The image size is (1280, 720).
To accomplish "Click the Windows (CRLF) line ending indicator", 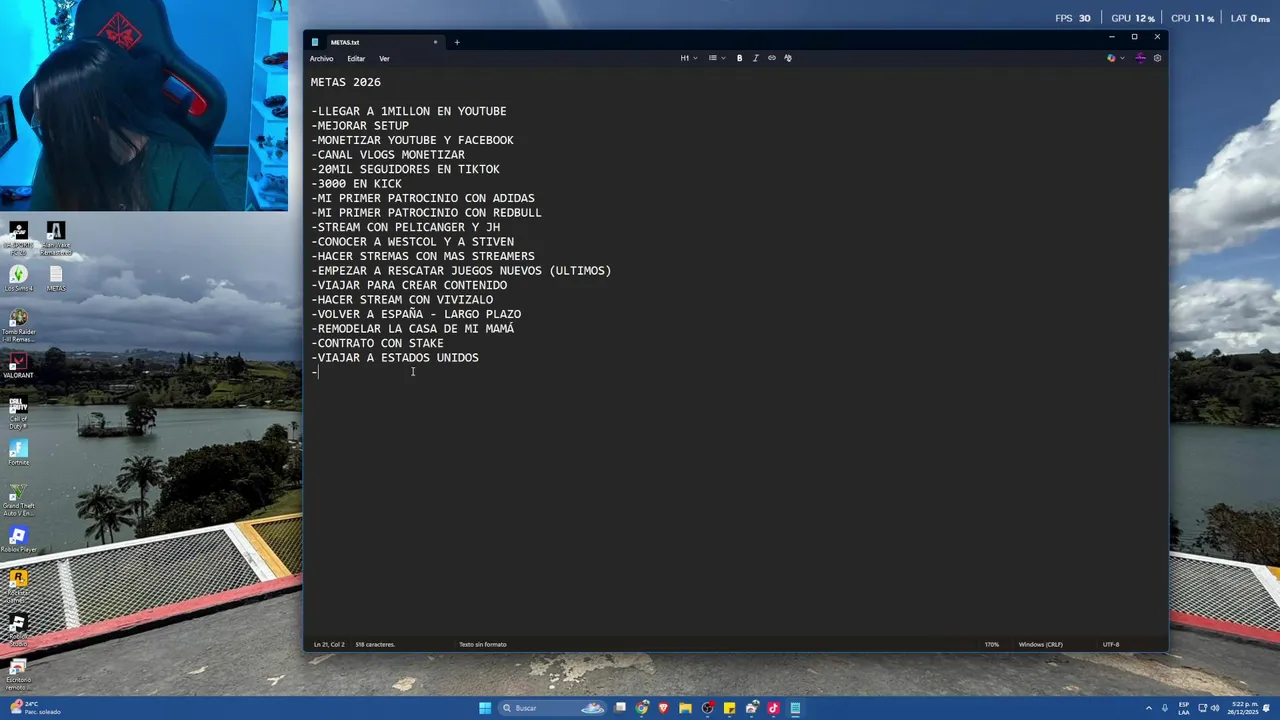I will (x=1041, y=644).
